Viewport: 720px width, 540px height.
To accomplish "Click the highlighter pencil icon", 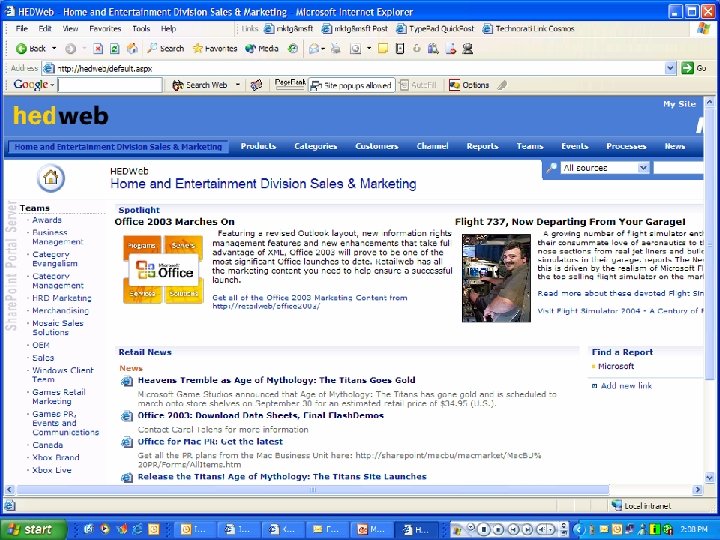I will coord(502,85).
